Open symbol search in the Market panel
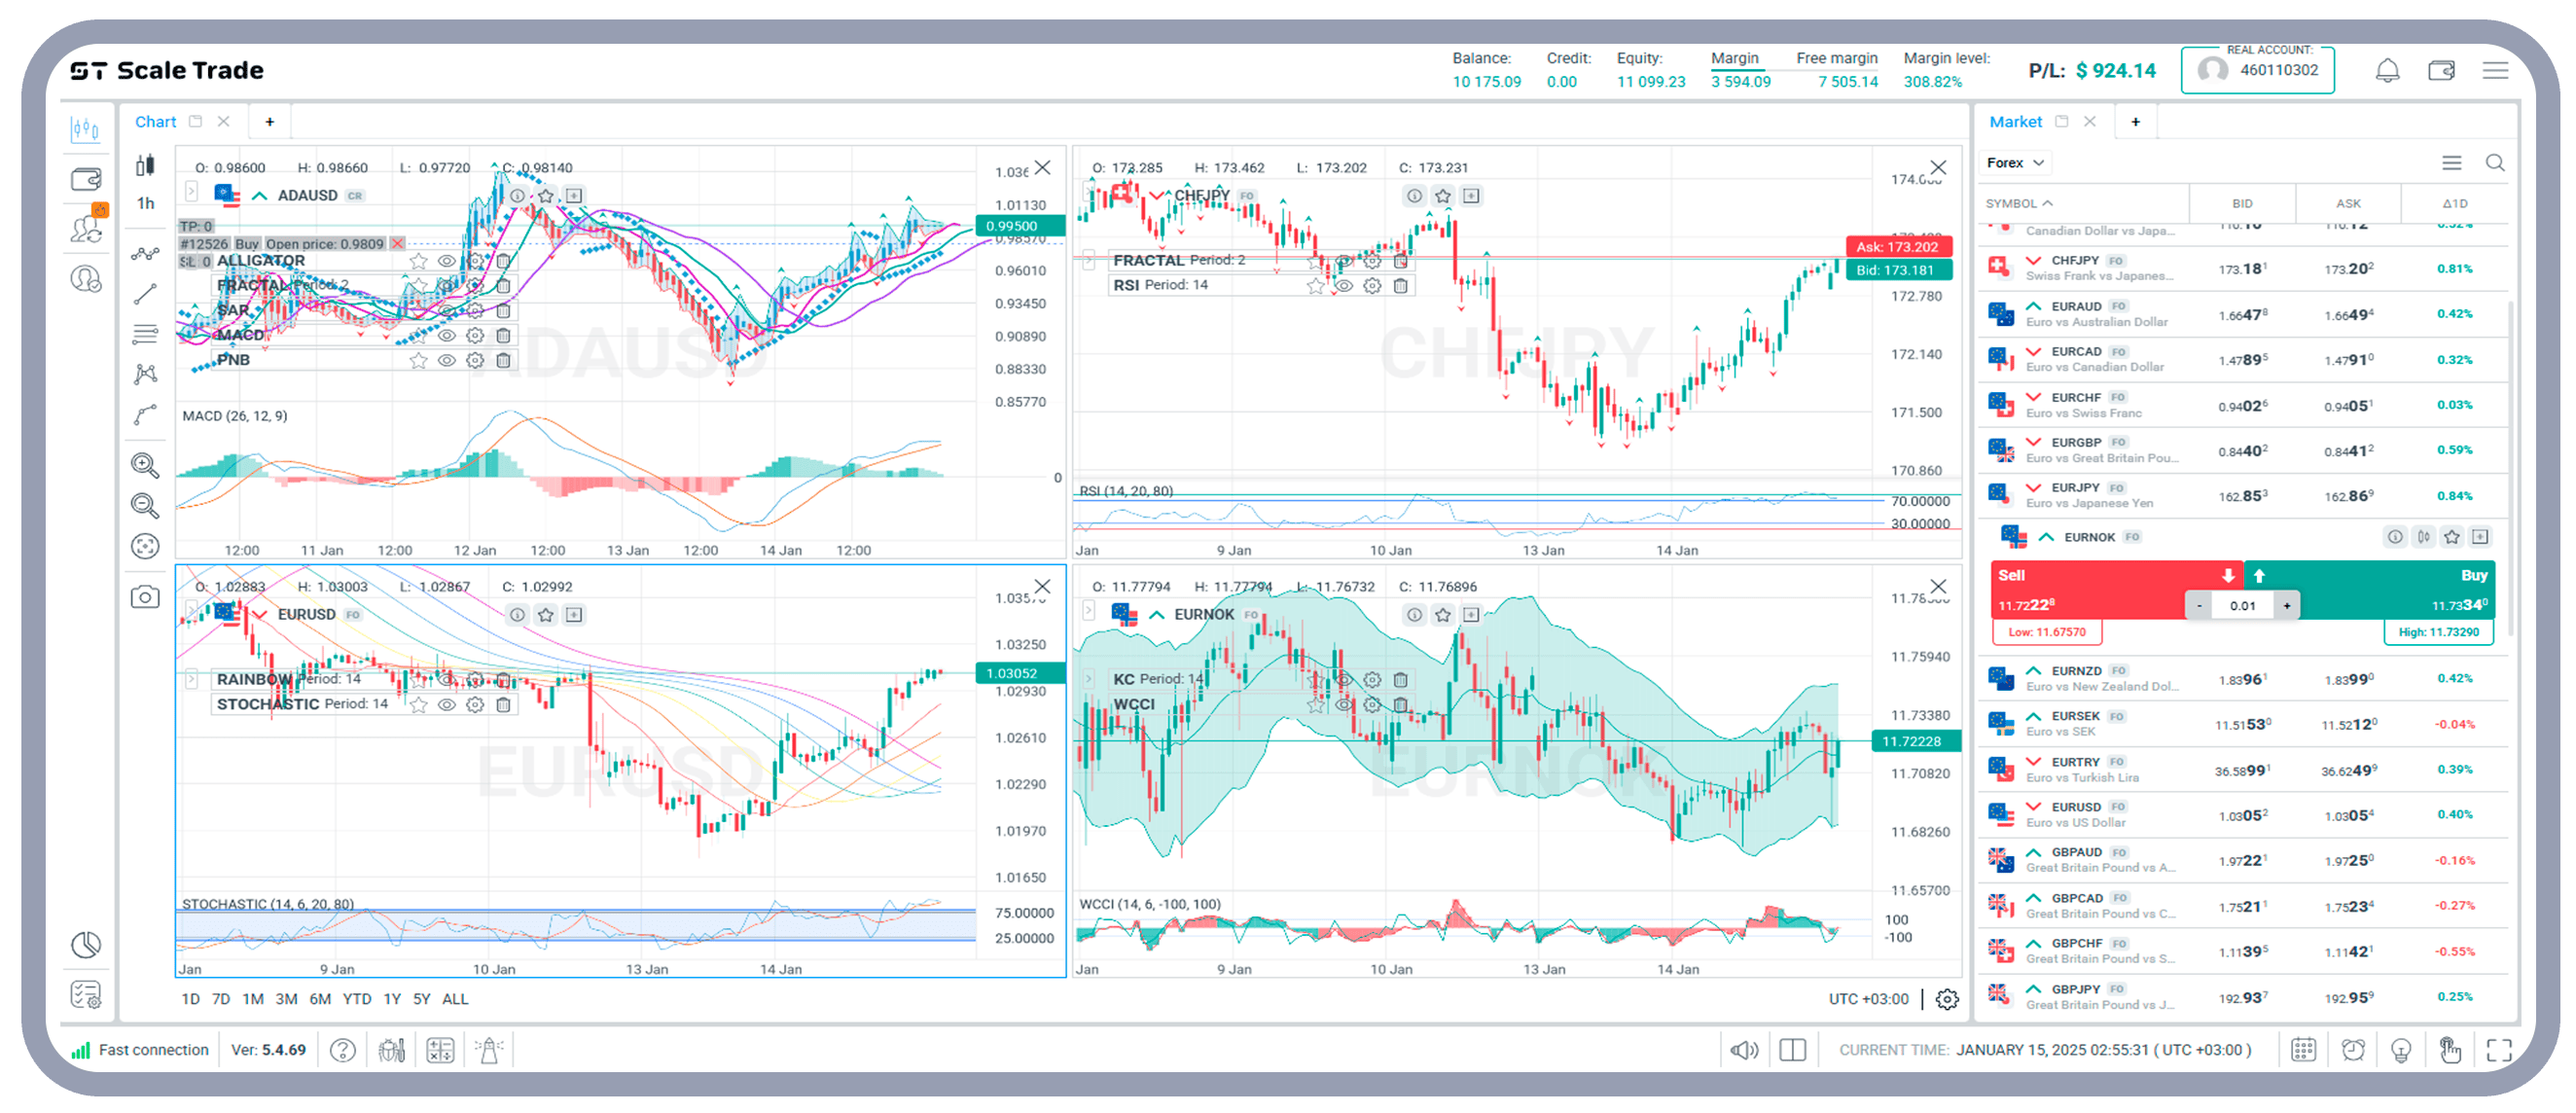This screenshot has width=2576, height=1113. tap(2496, 162)
